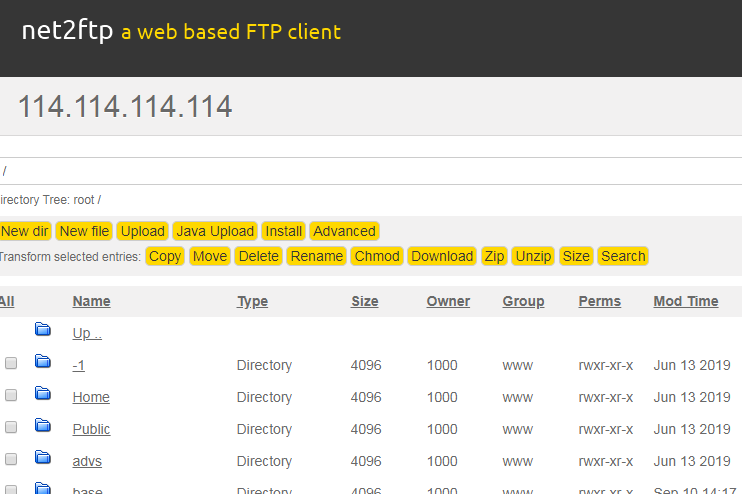Create a New file

tap(84, 231)
